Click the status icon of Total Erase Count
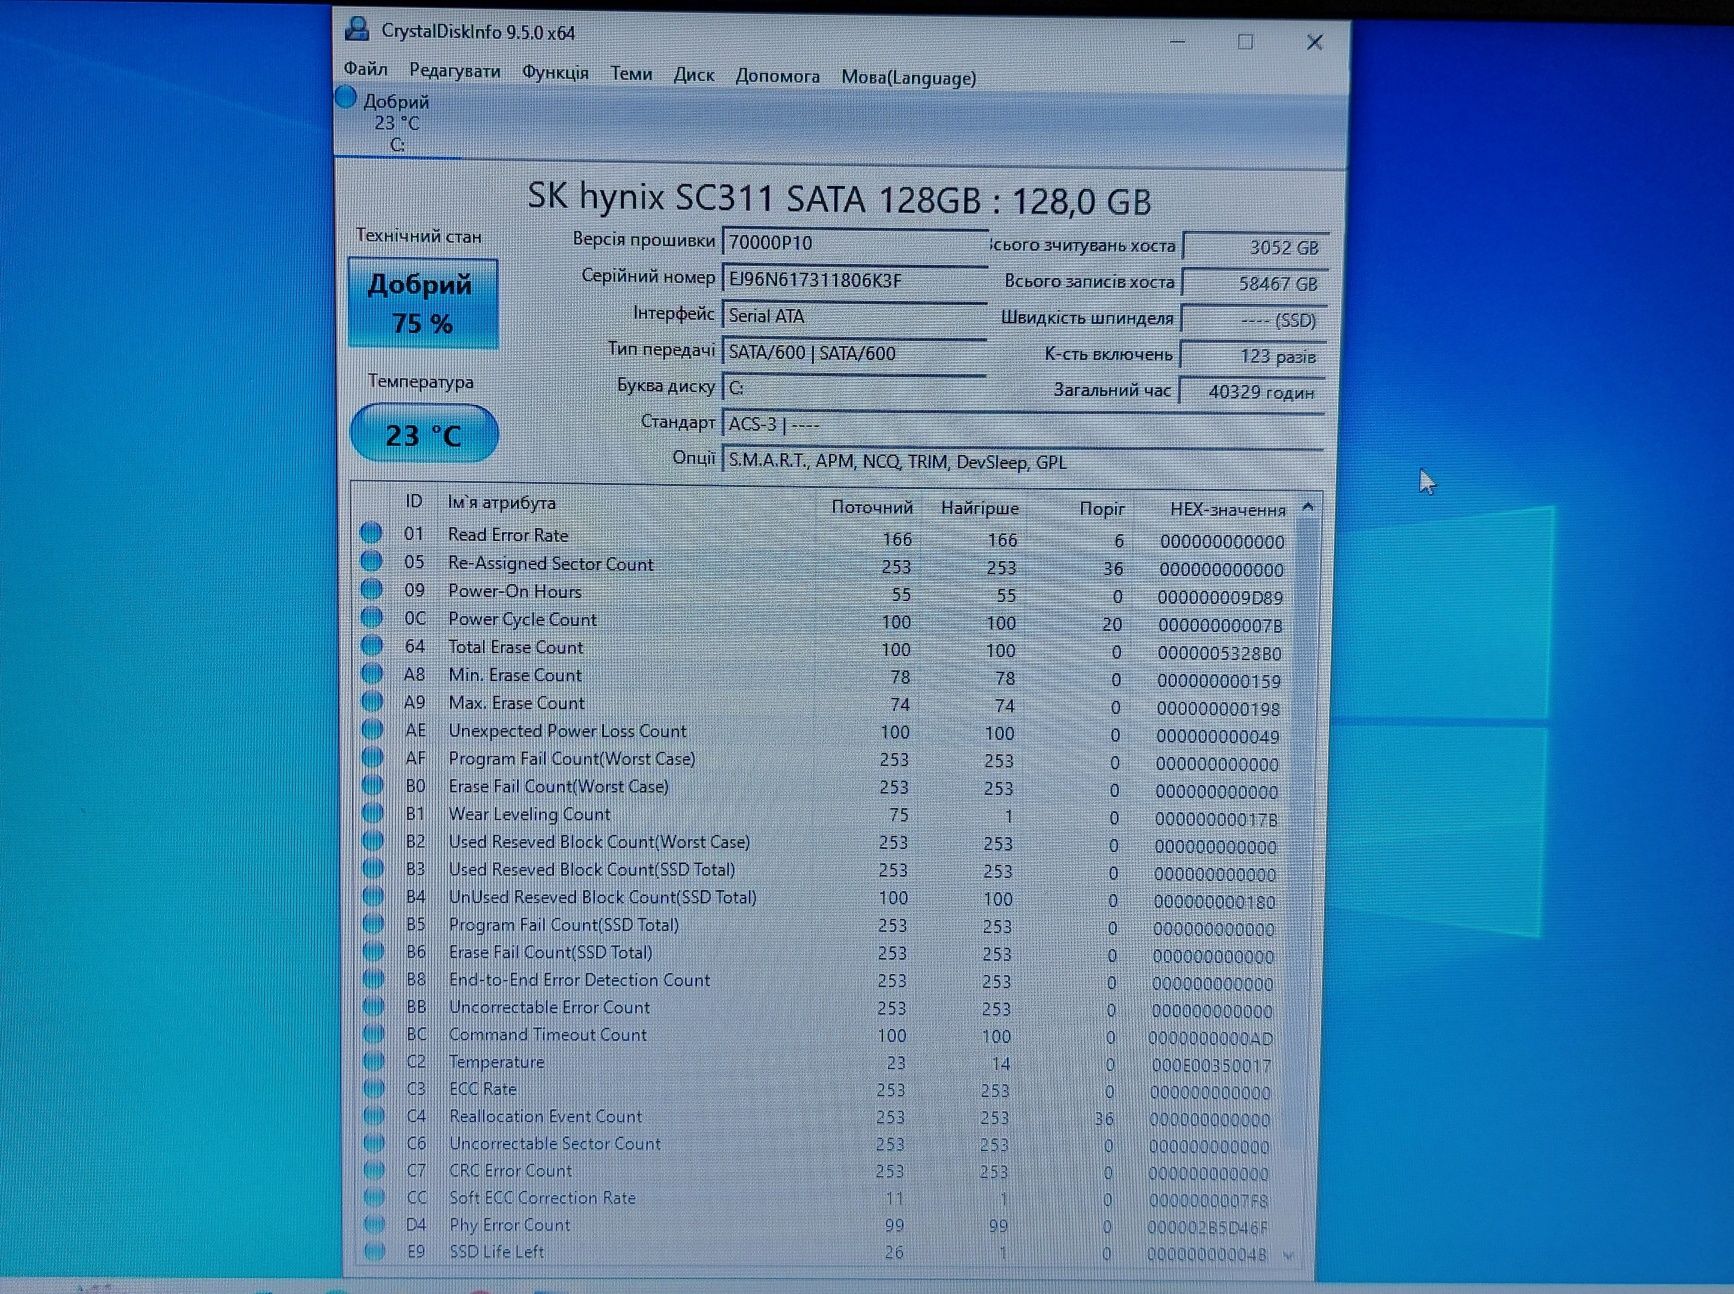The height and width of the screenshot is (1294, 1734). (x=372, y=645)
